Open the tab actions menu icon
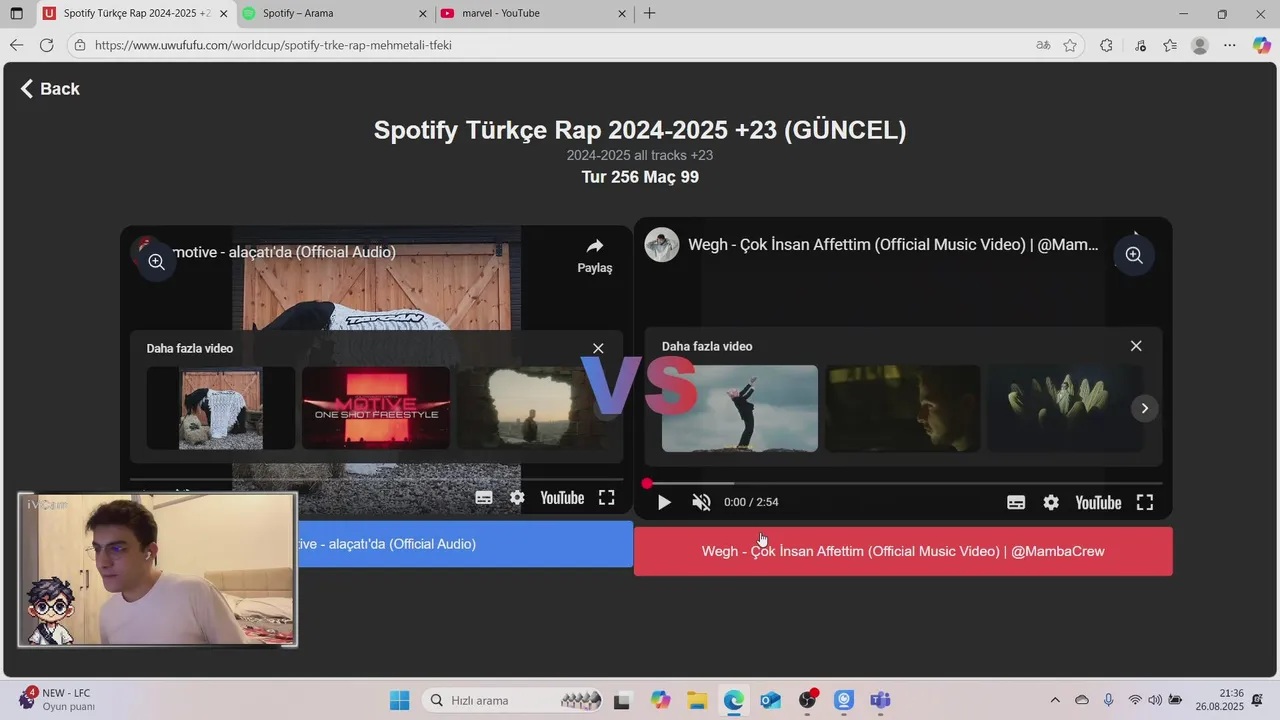The width and height of the screenshot is (1280, 720). [16, 14]
